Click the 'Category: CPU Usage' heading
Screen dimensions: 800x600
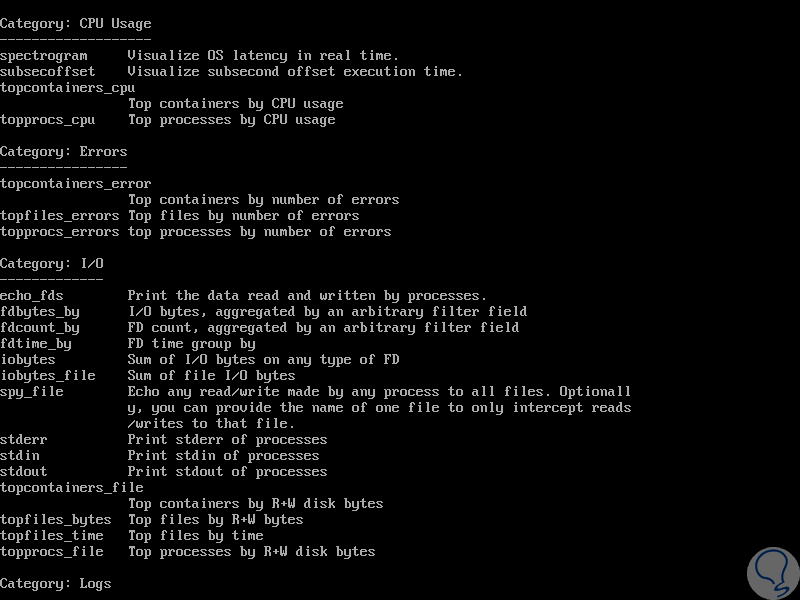tap(76, 24)
